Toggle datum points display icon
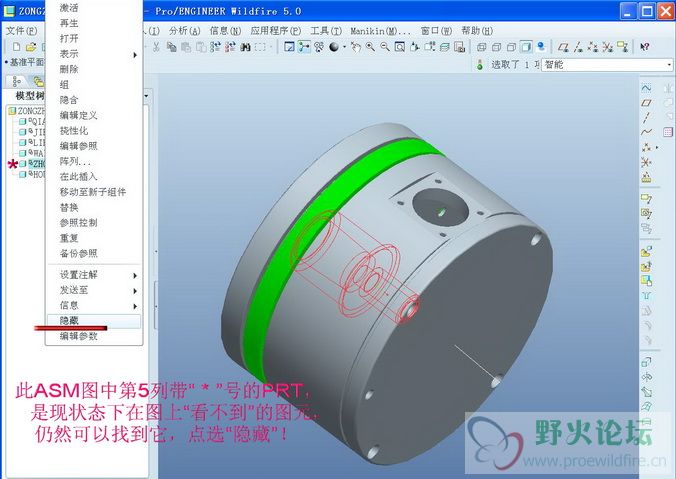This screenshot has width=676, height=479. coord(593,47)
